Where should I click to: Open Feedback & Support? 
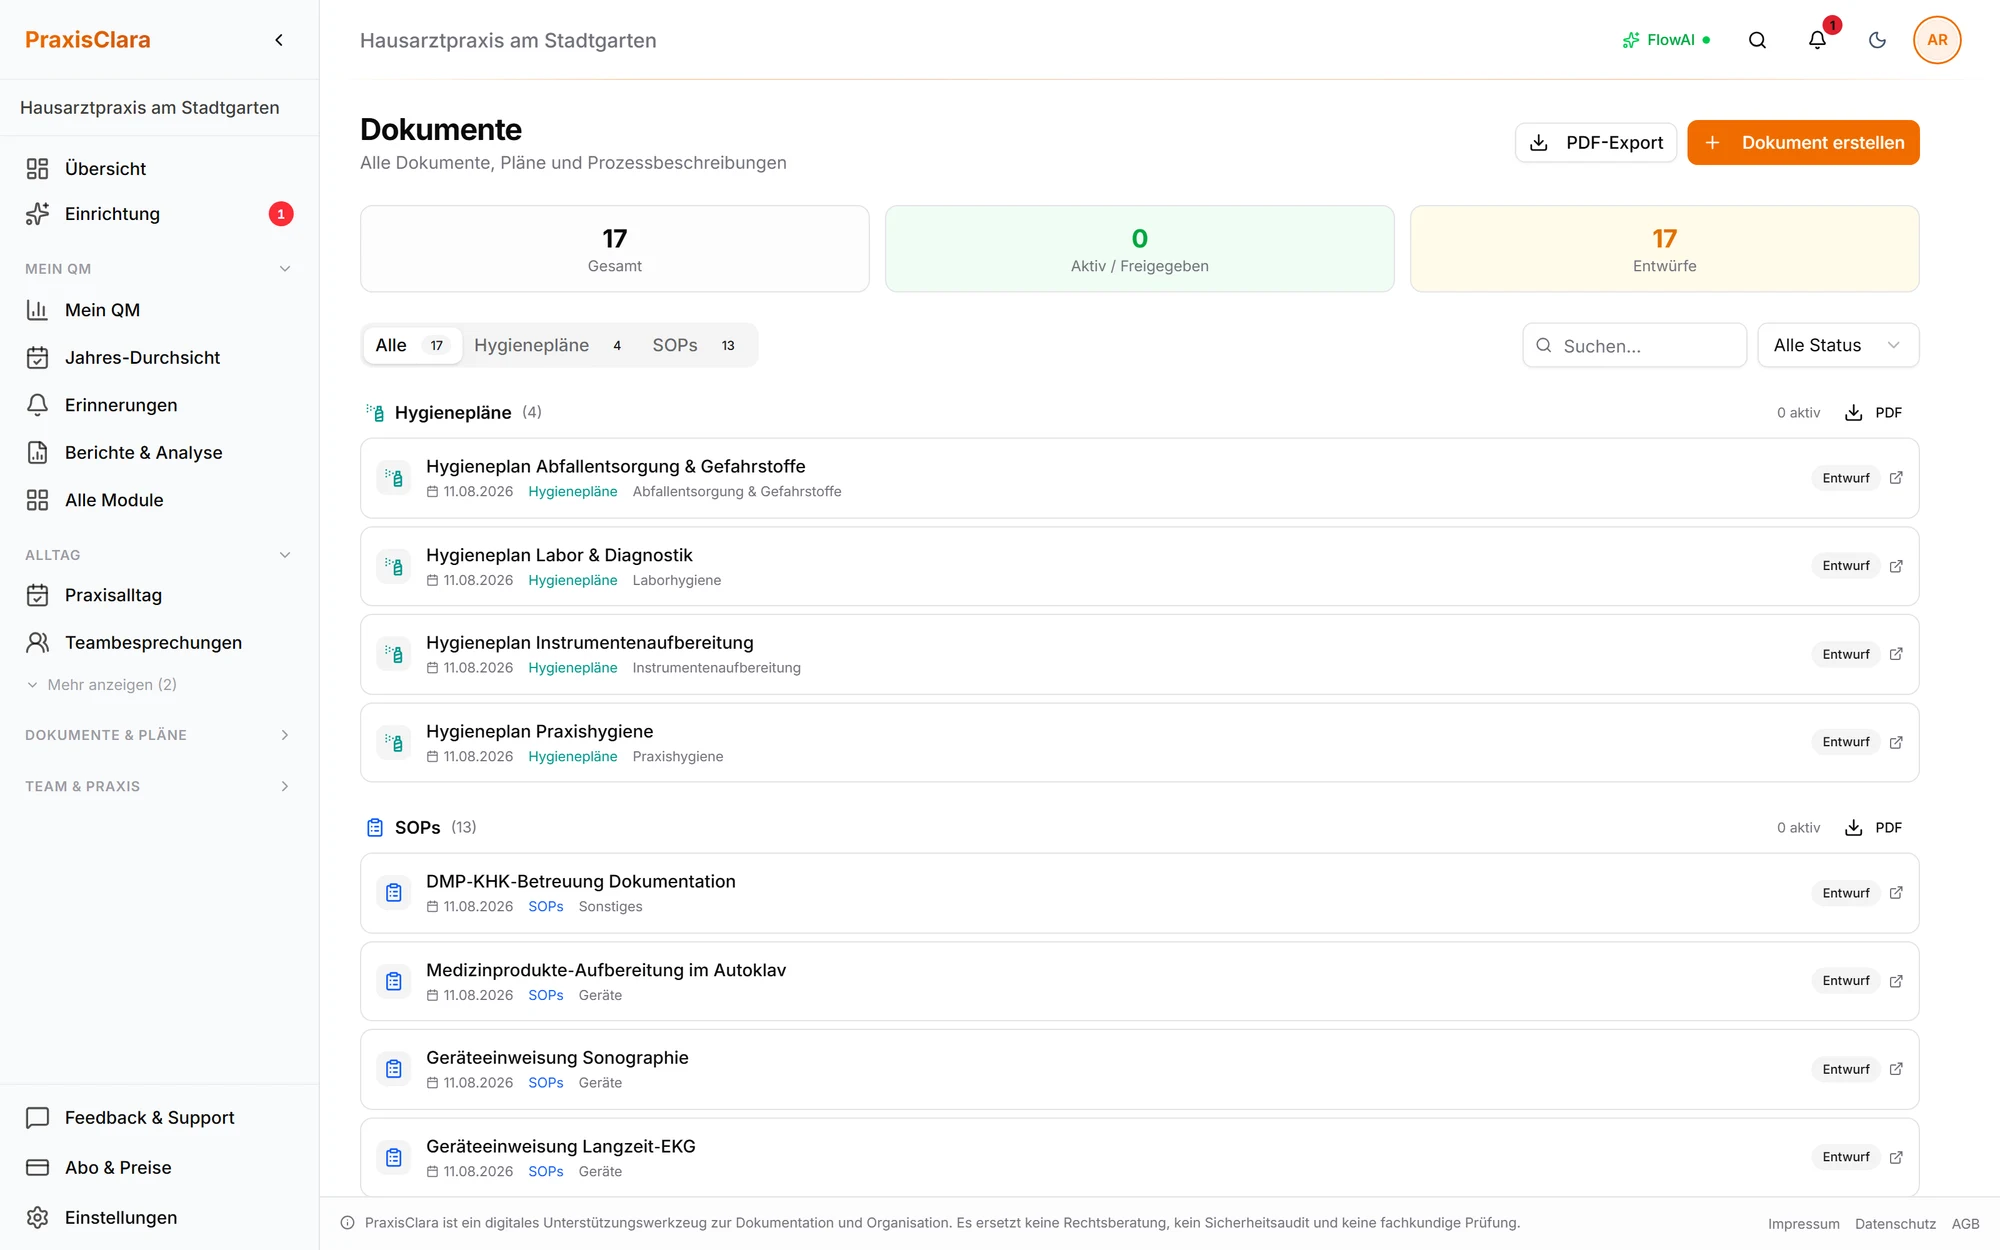tap(159, 1118)
